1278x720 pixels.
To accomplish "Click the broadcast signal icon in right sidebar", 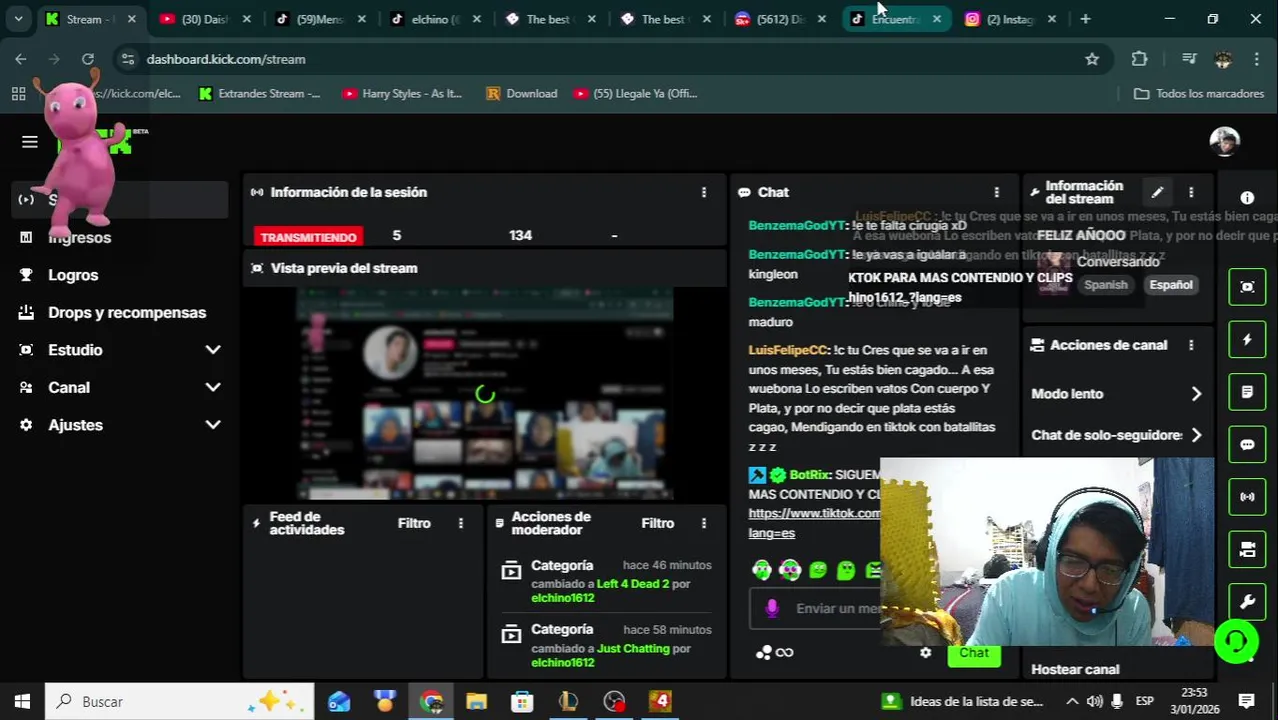I will coord(1247,496).
